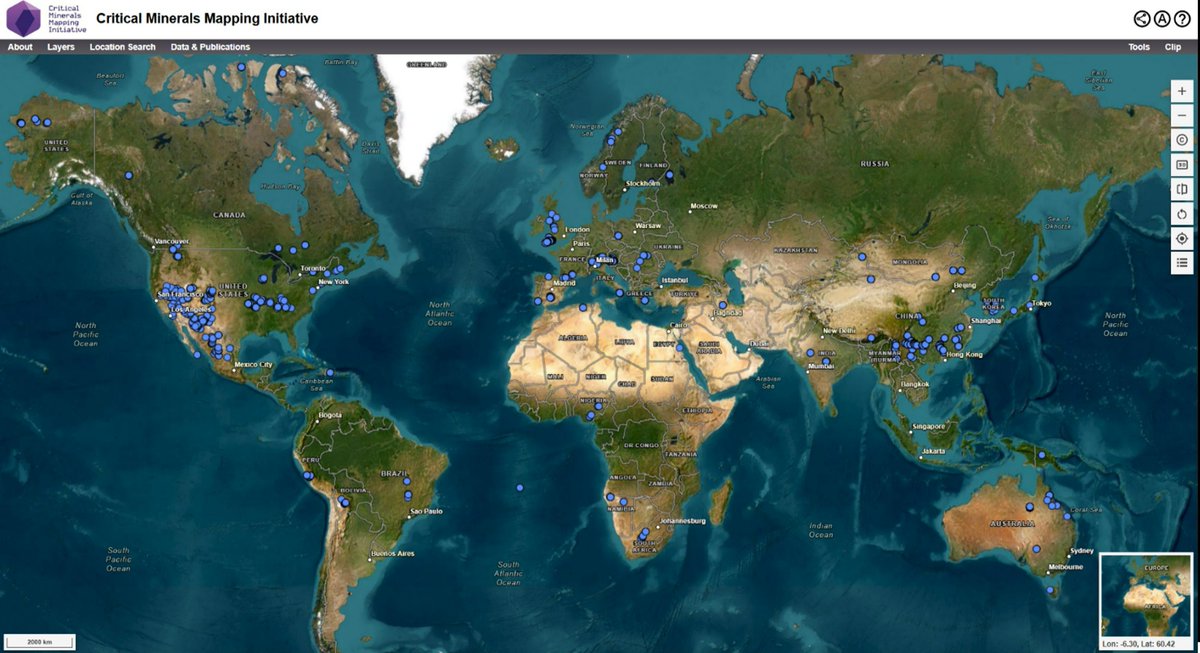Open Data & Publications menu
Screen dimensions: 1200x653
click(x=210, y=47)
